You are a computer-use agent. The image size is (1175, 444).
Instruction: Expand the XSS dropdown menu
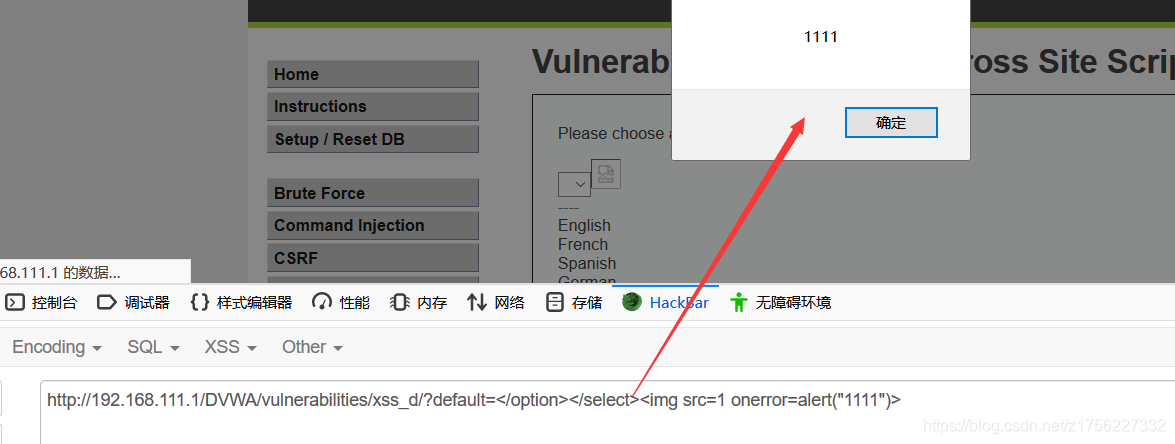[231, 347]
